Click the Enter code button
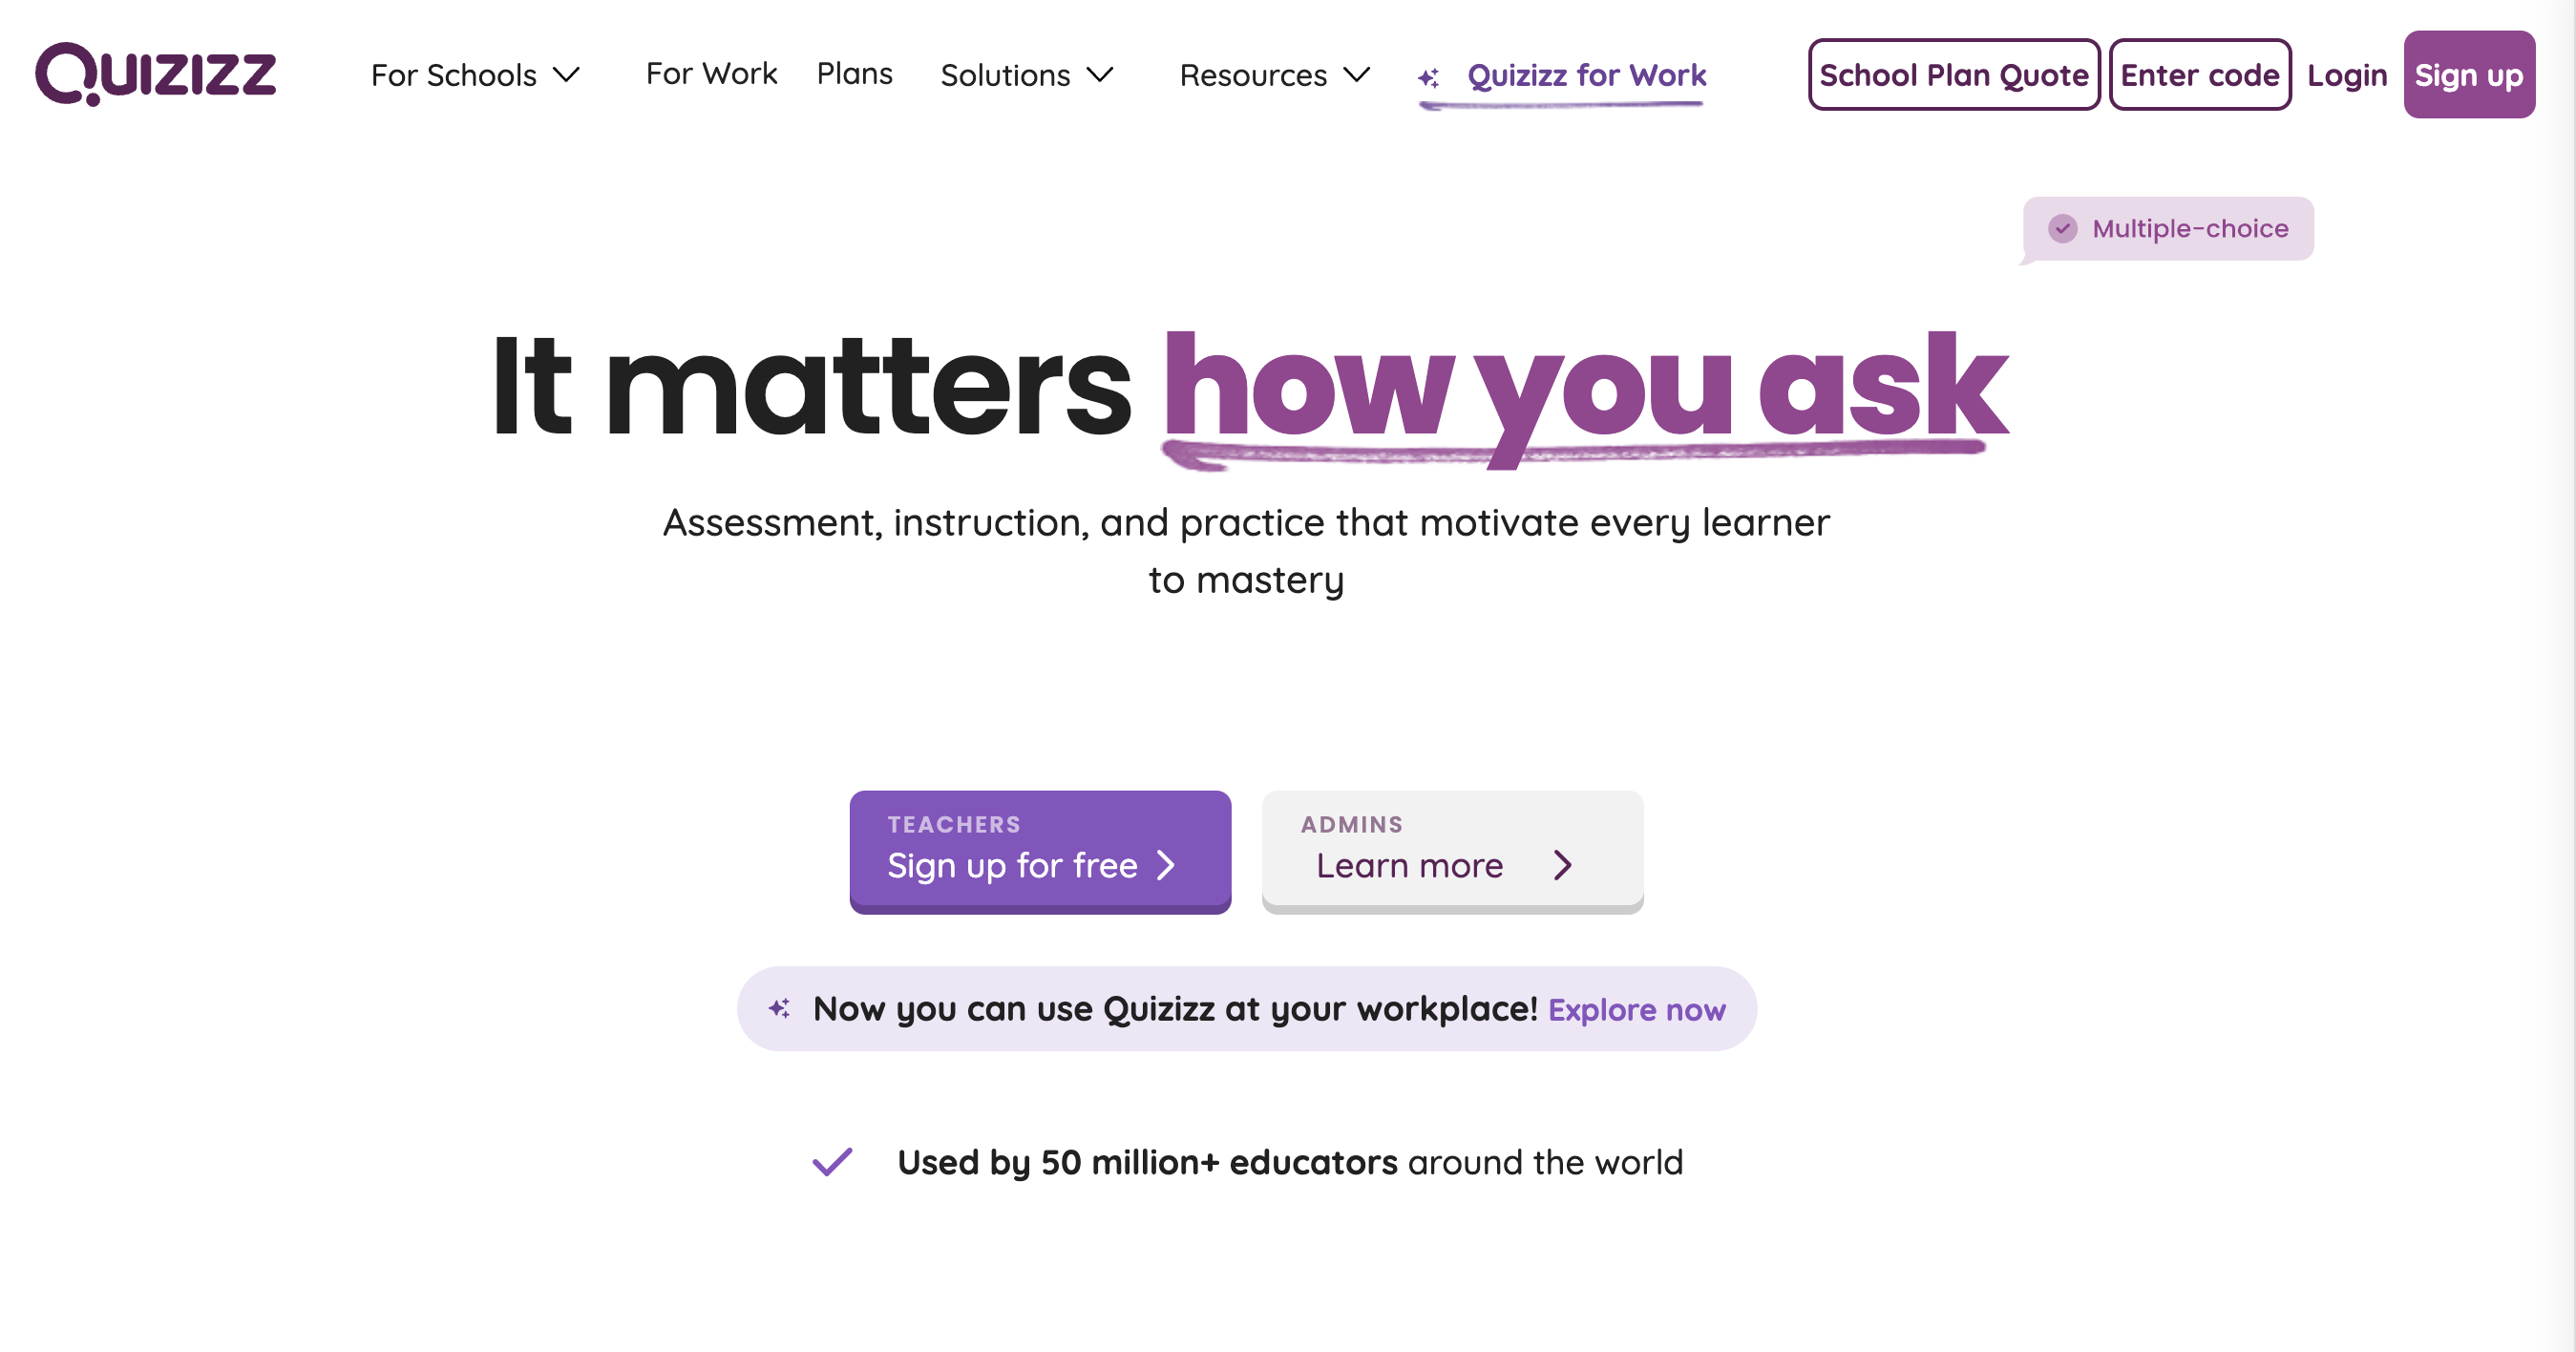Viewport: 2576px width, 1352px height. point(2200,74)
